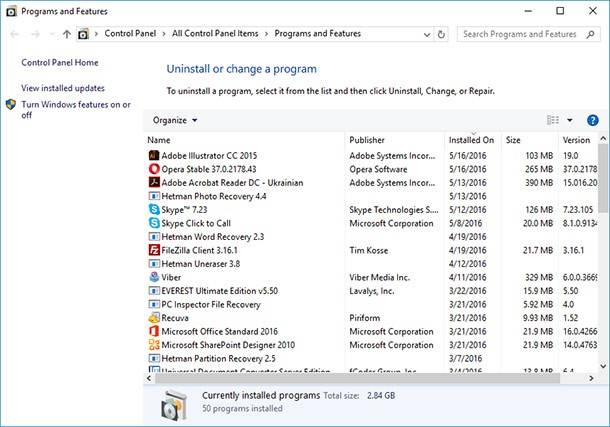Click the Skype Click to Call icon
This screenshot has height=427, width=610.
coord(154,223)
